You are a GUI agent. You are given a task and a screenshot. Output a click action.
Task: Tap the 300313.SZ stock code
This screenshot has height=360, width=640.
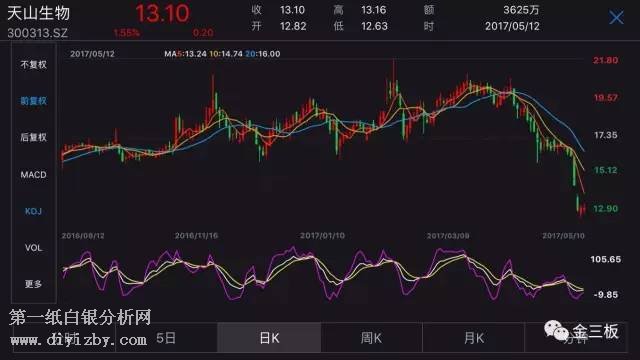click(x=38, y=33)
